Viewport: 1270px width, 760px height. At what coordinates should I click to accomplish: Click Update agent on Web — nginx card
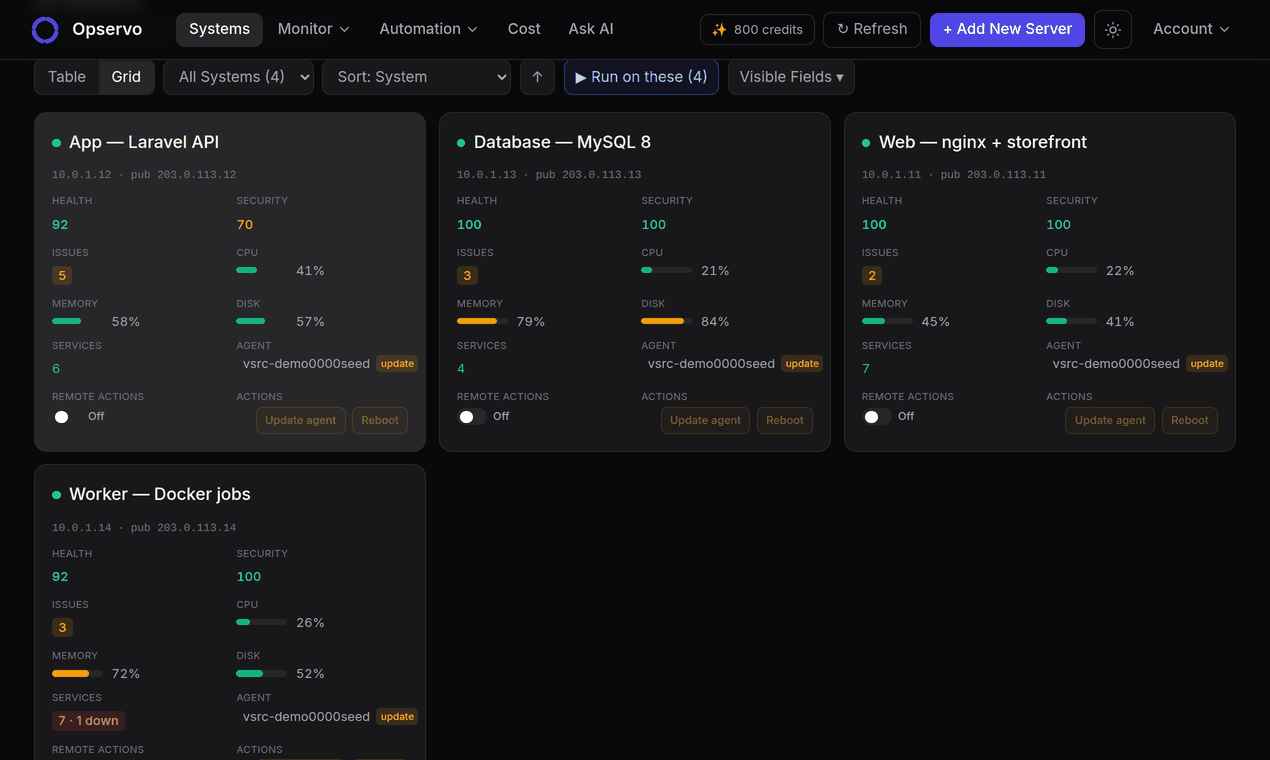click(1110, 420)
